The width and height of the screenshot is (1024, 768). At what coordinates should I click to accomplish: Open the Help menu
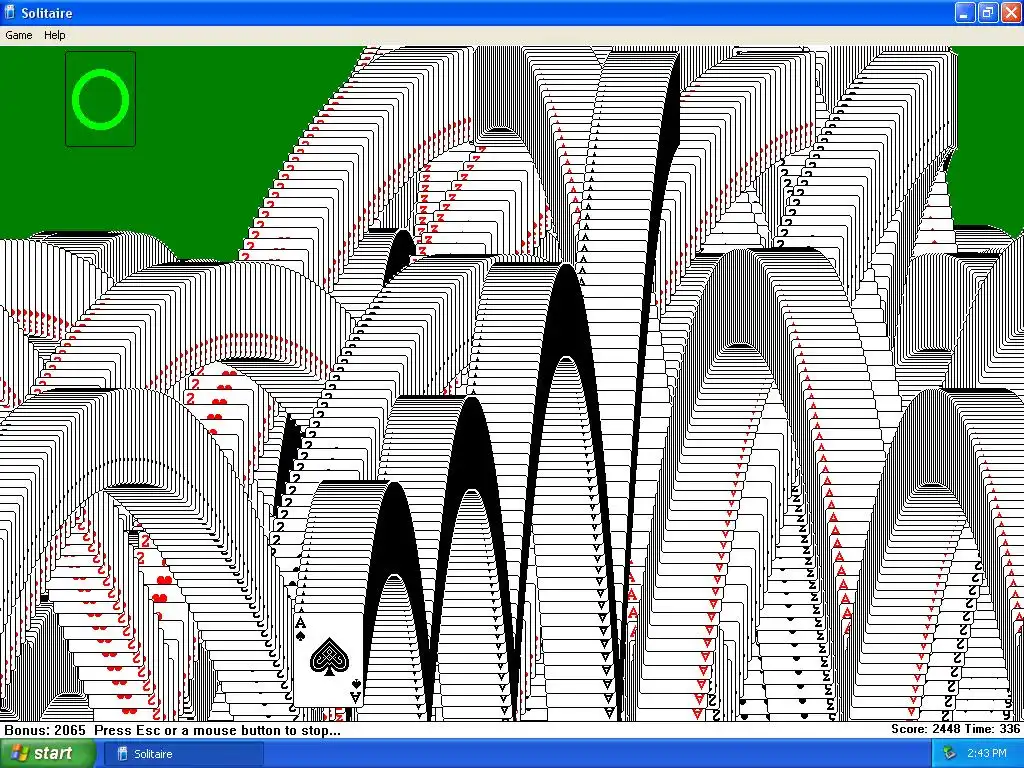(54, 35)
